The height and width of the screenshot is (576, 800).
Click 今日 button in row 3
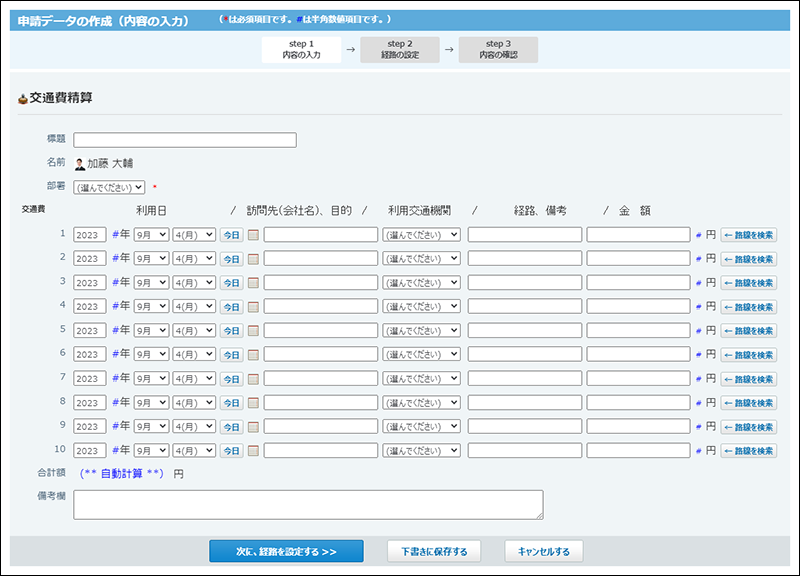click(x=232, y=283)
